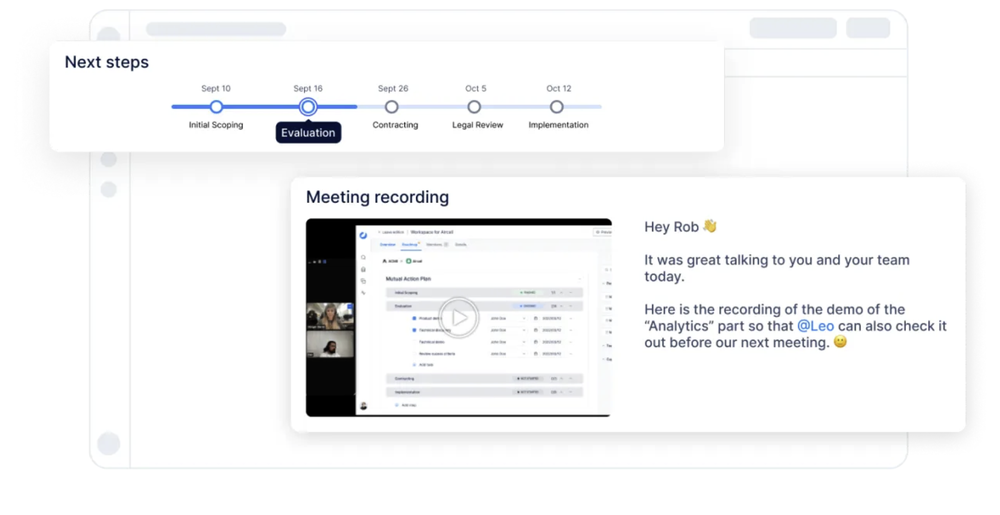1000x515 pixels.
Task: Select the Sept 16 Evaluation step marker
Action: pyautogui.click(x=308, y=106)
